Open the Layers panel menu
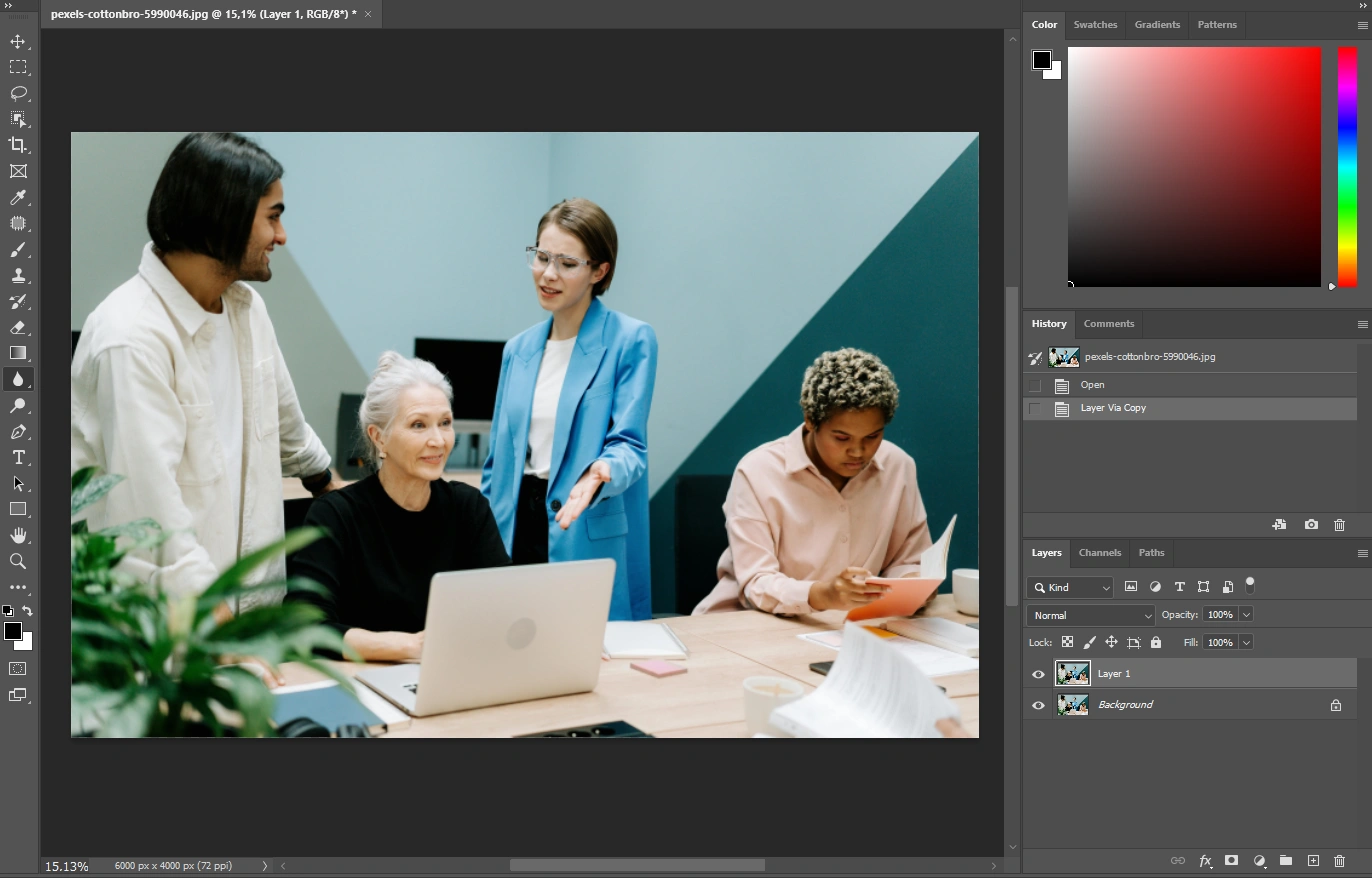1372x878 pixels. click(x=1362, y=553)
